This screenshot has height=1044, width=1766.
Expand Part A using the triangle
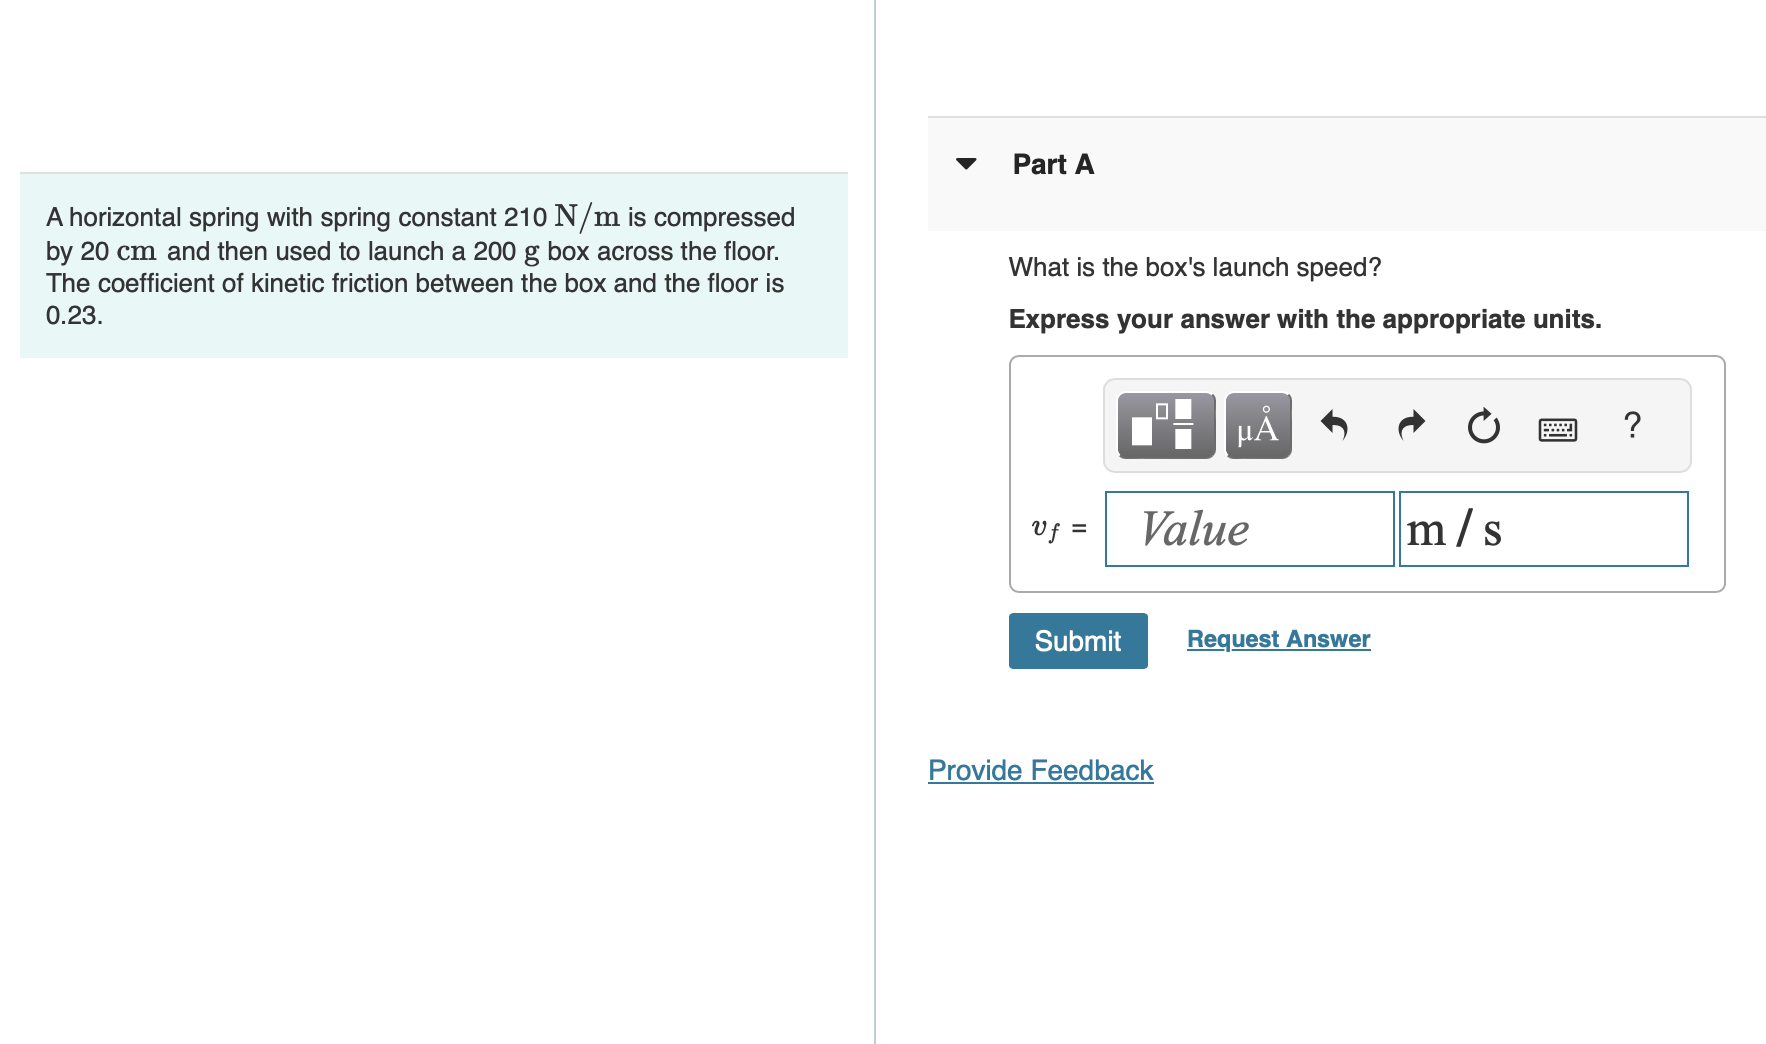click(967, 163)
